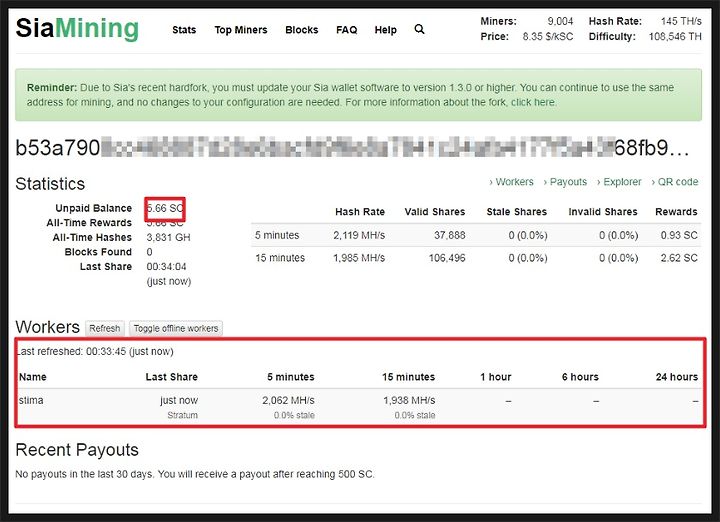
Task: Select the Price value 8.35 $/kSC
Action: [x=548, y=36]
